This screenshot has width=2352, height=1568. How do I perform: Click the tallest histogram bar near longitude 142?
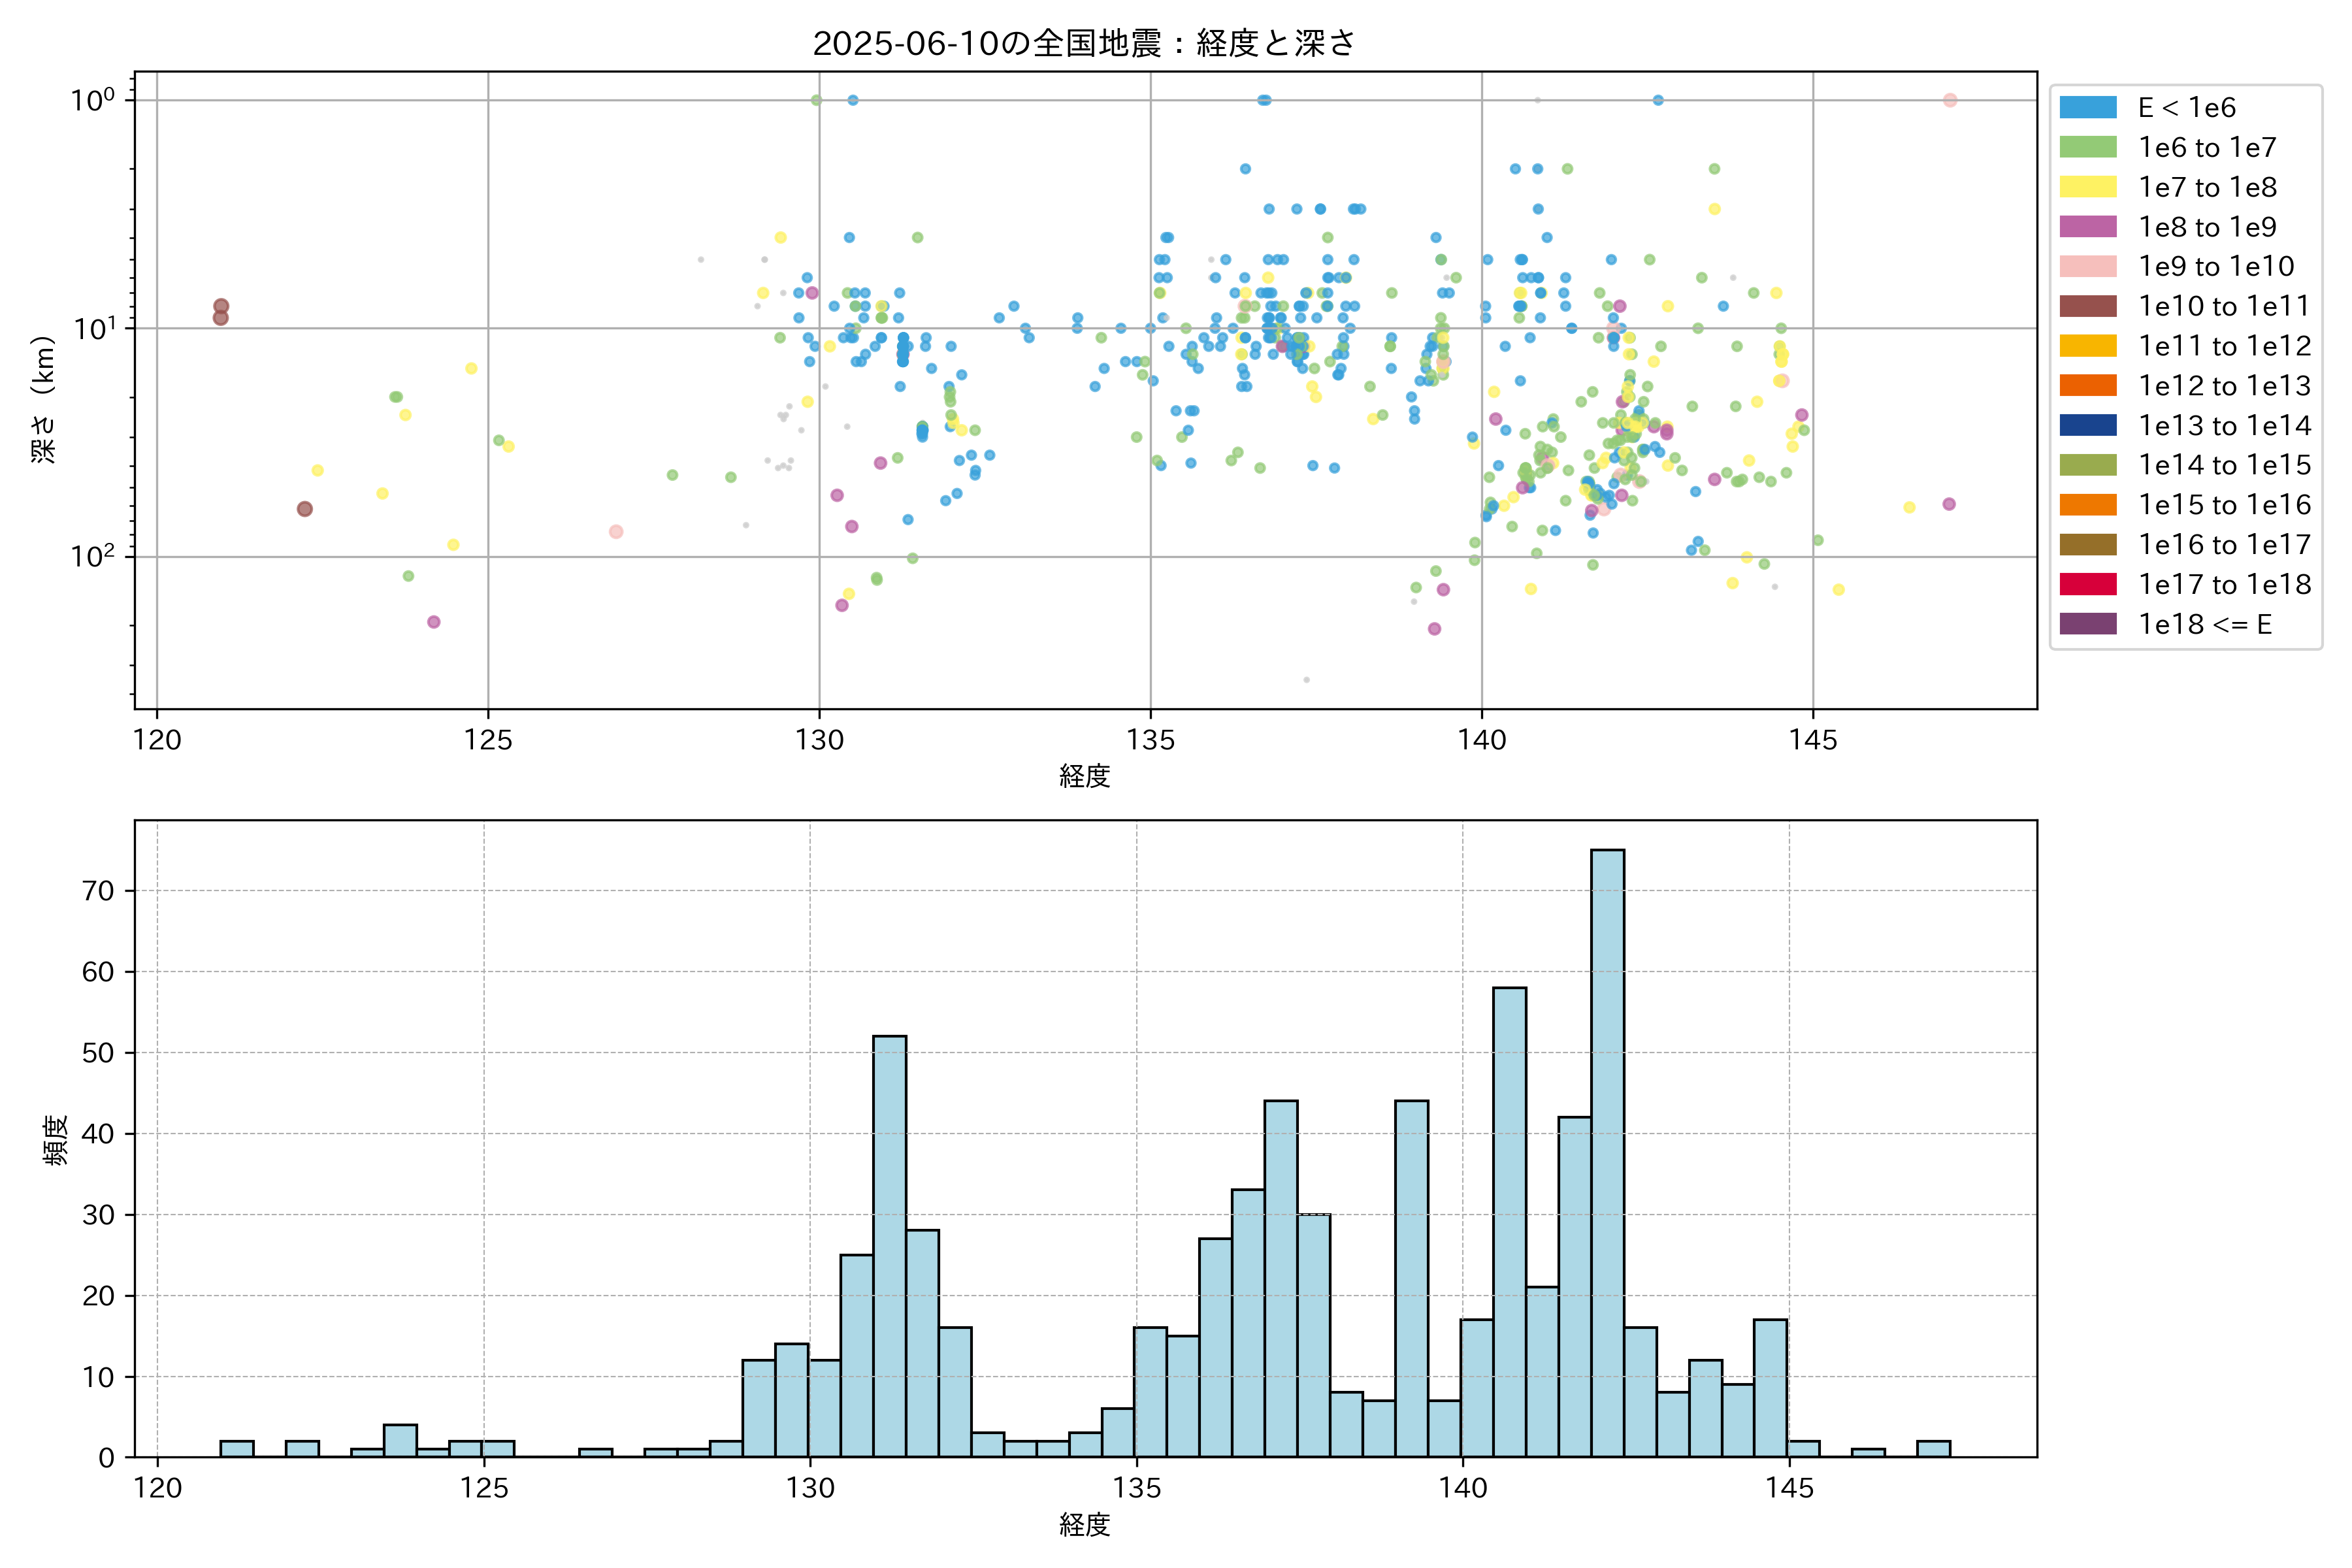pyautogui.click(x=1607, y=1150)
